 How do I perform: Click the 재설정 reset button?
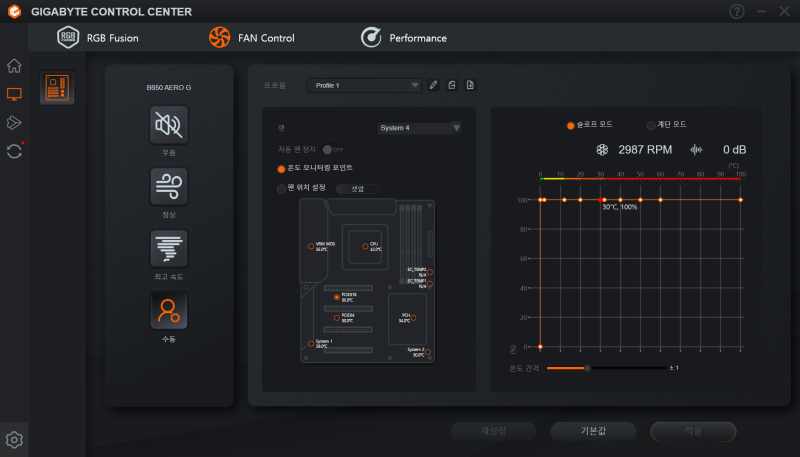(493, 431)
